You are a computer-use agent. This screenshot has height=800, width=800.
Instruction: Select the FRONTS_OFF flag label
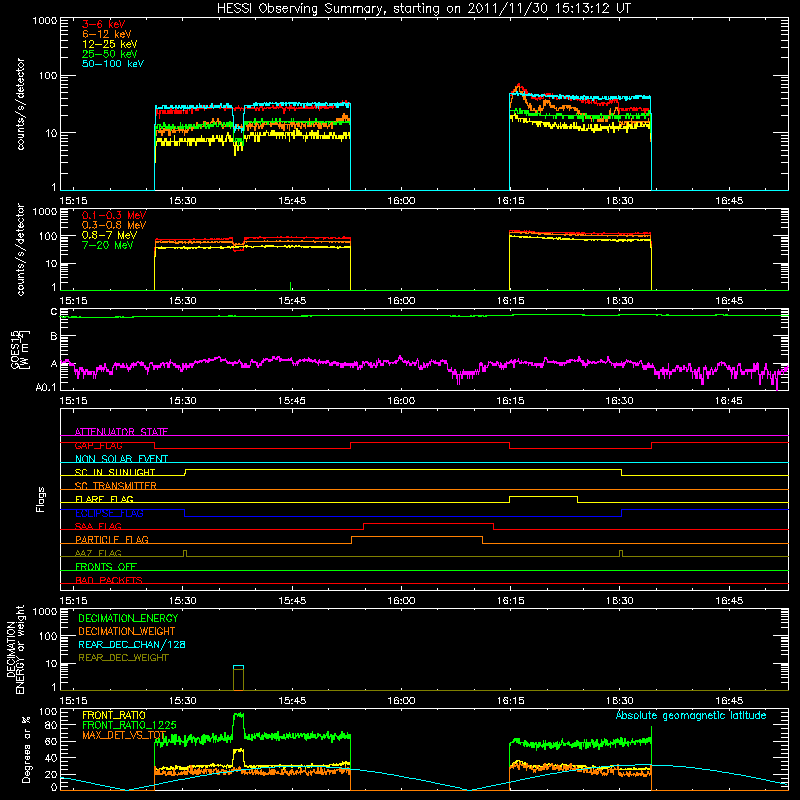(106, 566)
